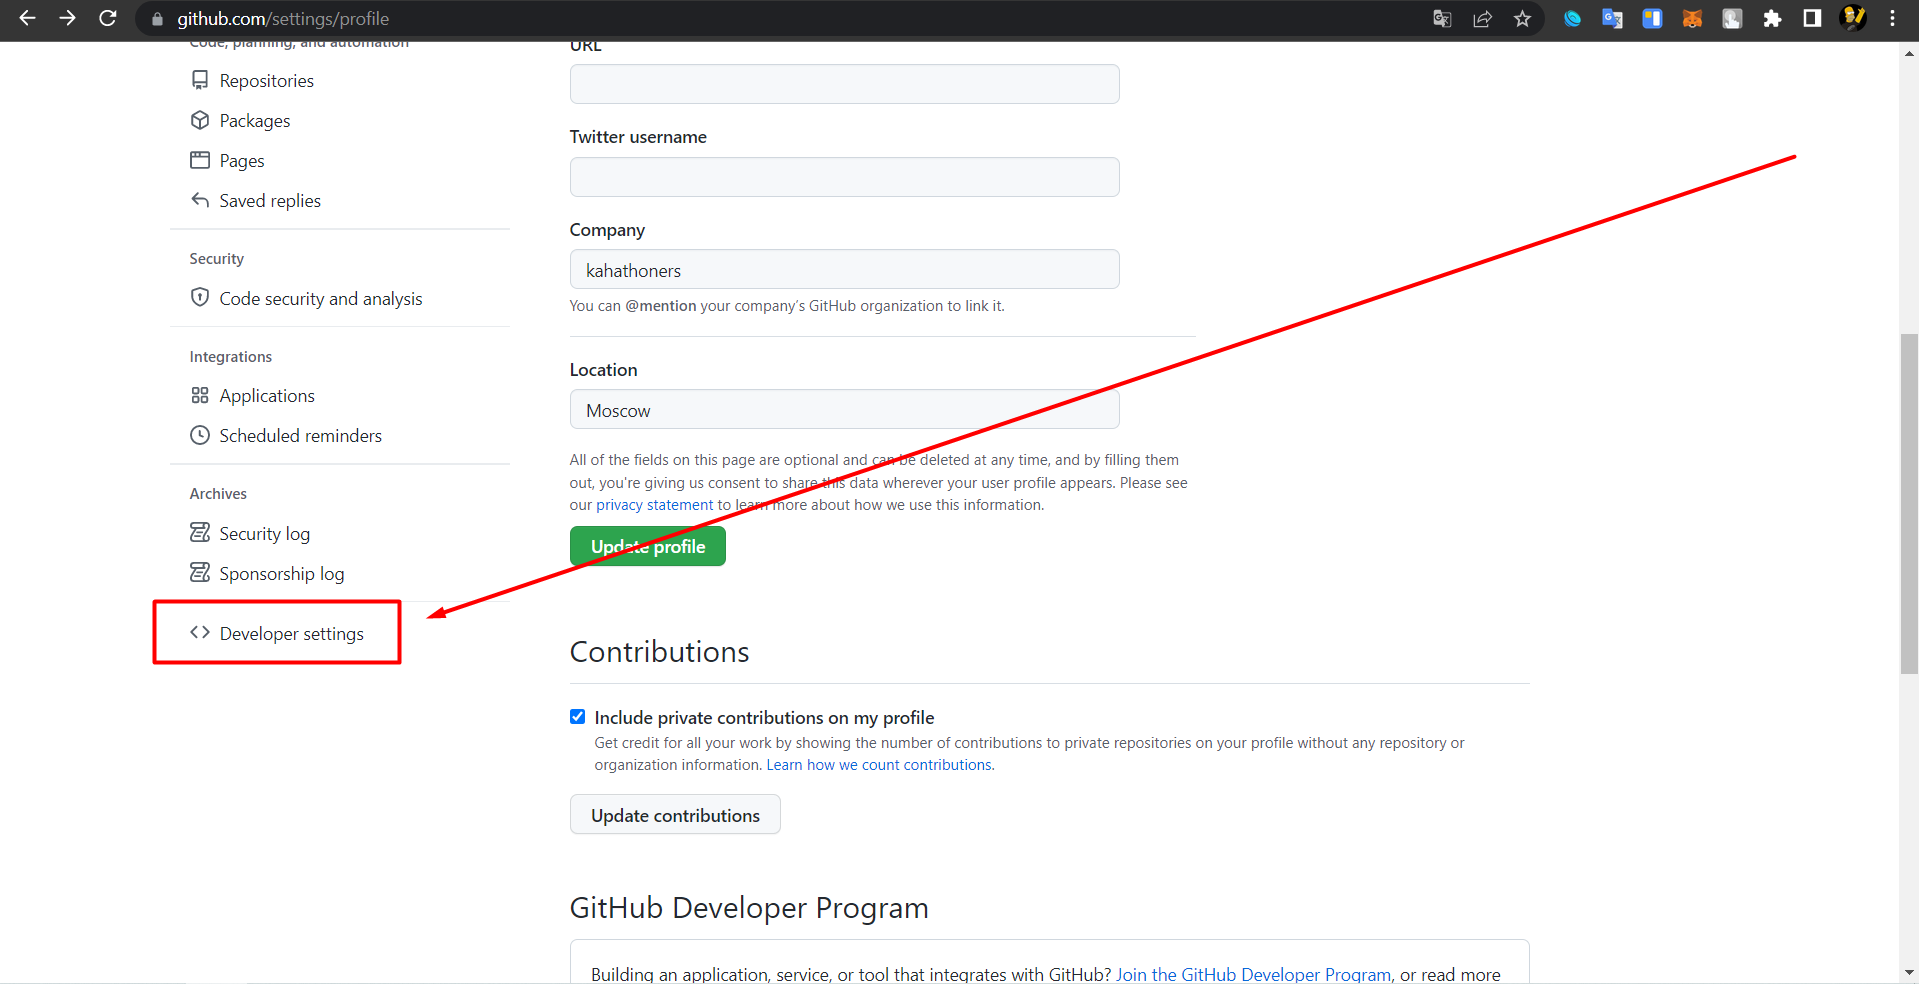1919x984 pixels.
Task: Click the scrollbar up arrow
Action: coord(1909,54)
